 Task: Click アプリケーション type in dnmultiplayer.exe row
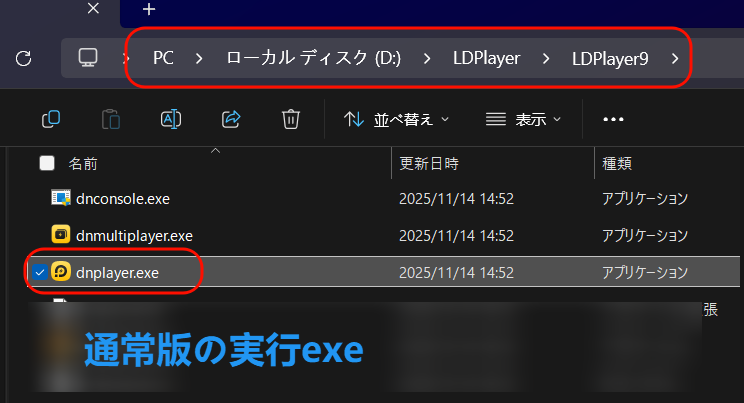tap(645, 235)
